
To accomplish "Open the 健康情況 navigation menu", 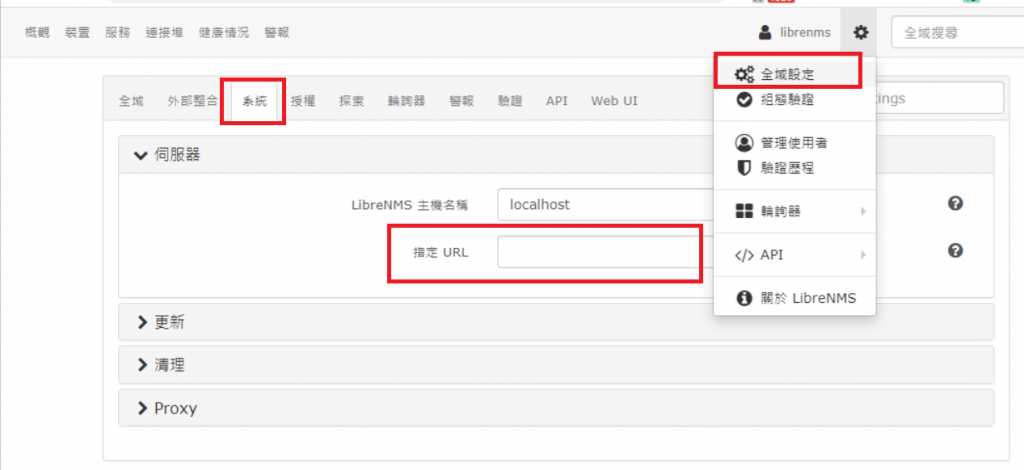I will tap(223, 33).
